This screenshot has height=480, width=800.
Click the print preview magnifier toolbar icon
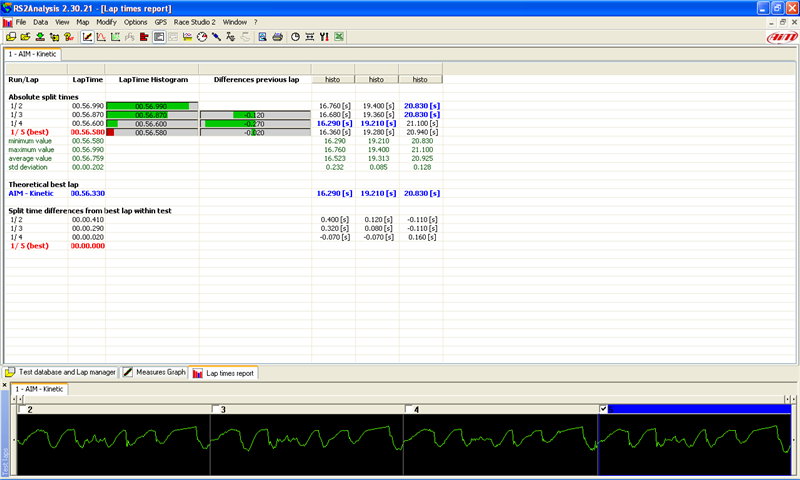pos(262,37)
